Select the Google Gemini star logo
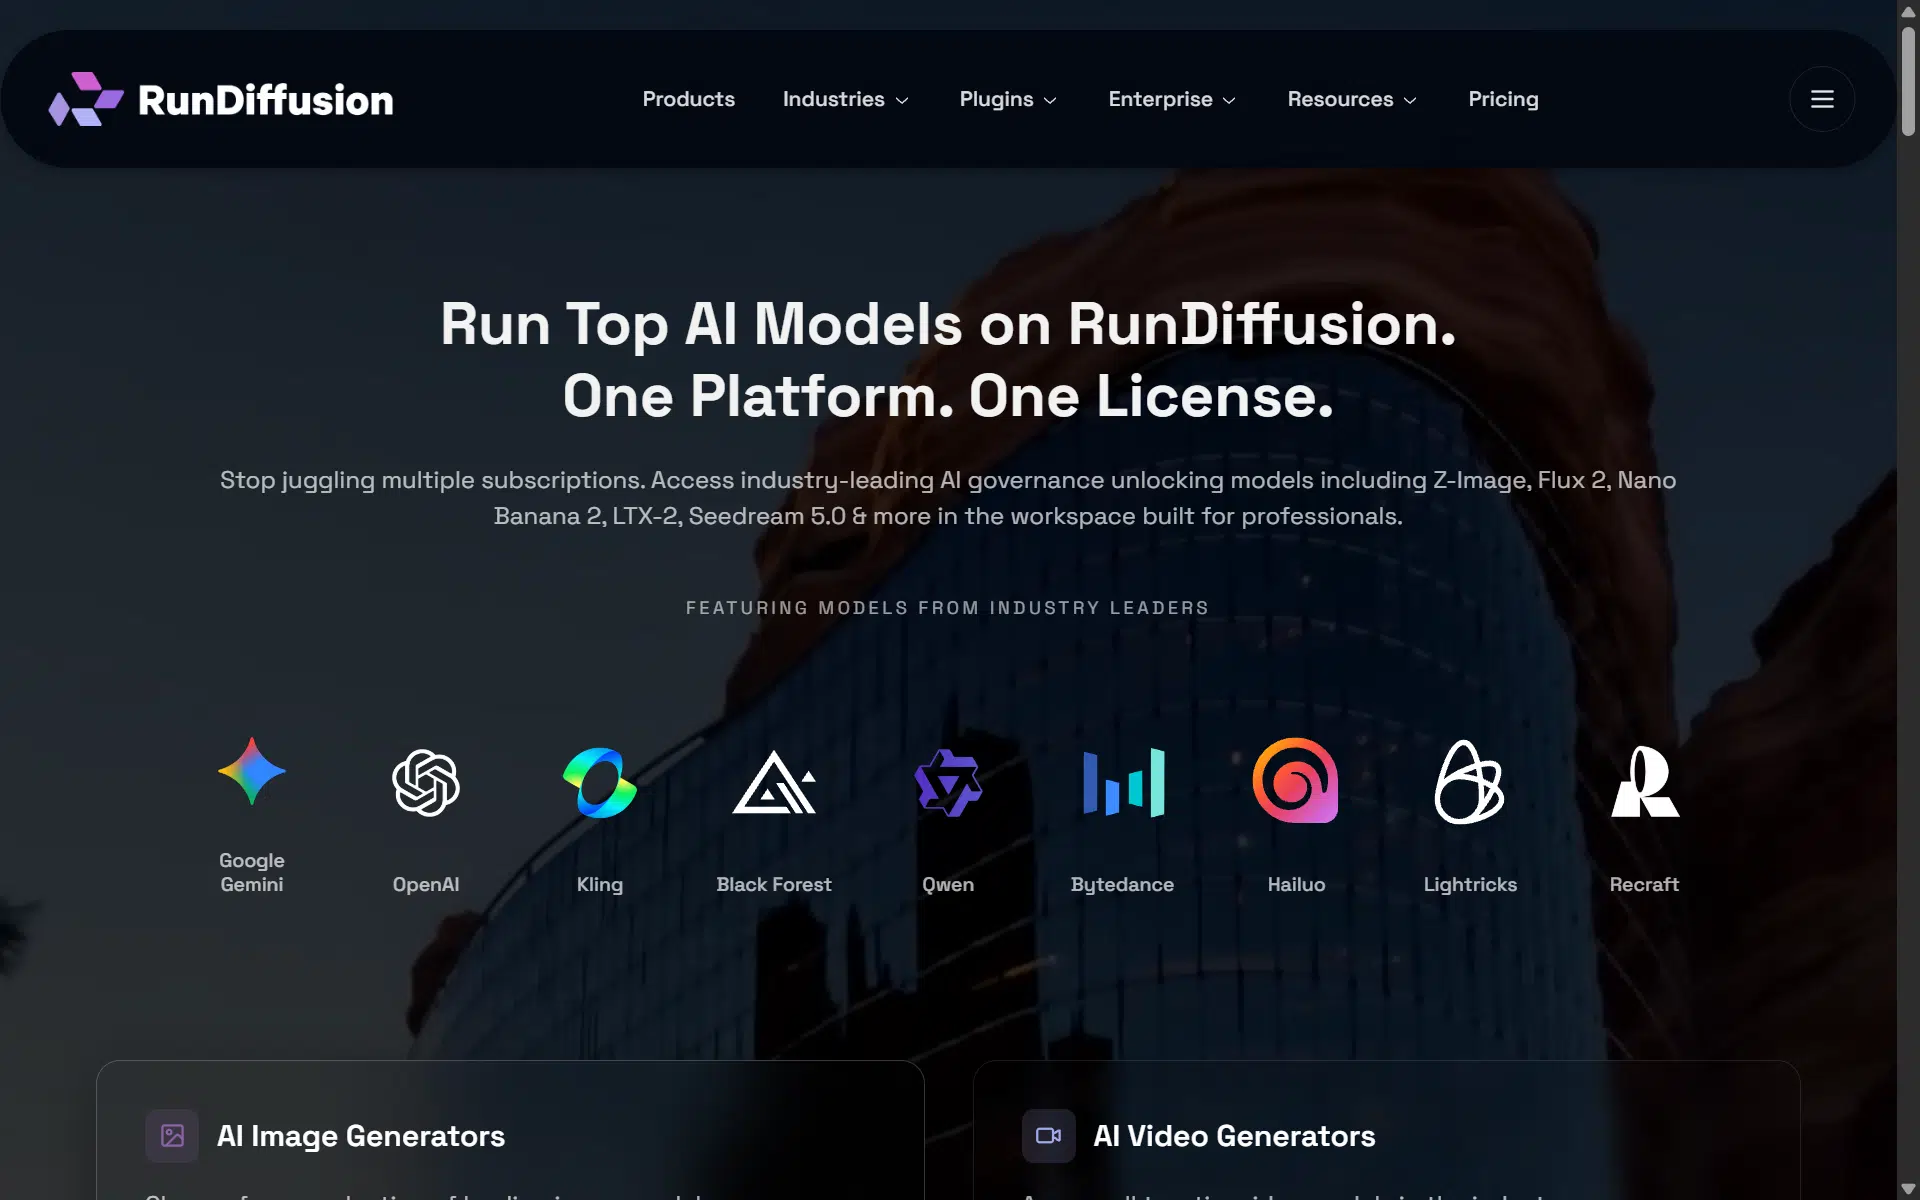This screenshot has height=1200, width=1920. pos(252,771)
